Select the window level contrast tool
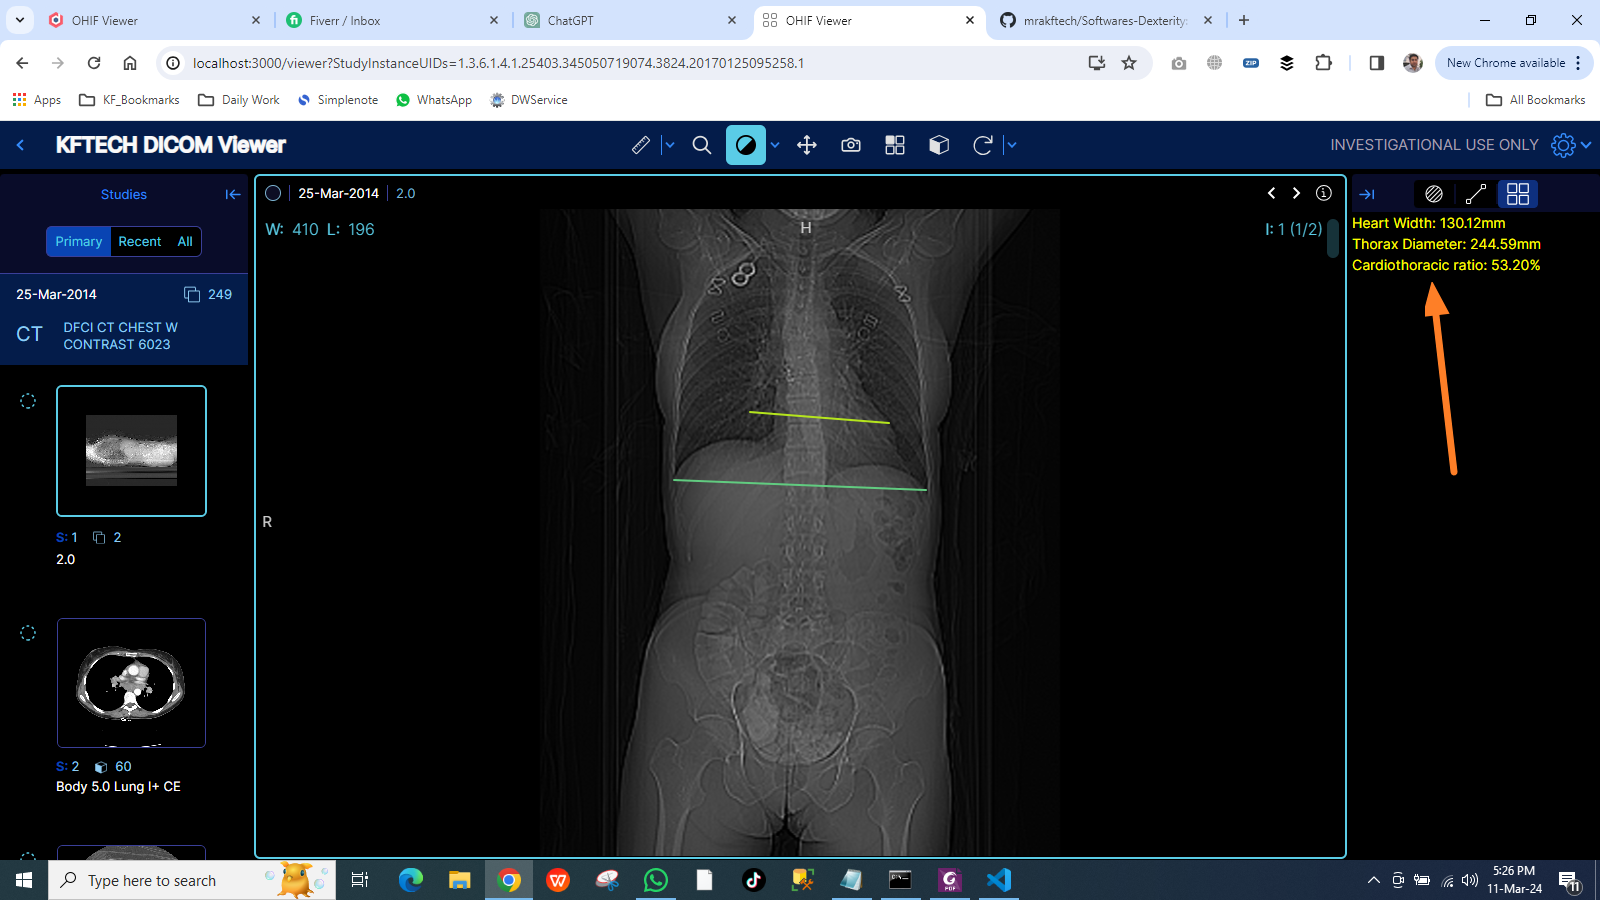Screen dimensions: 1600x900 [746, 145]
